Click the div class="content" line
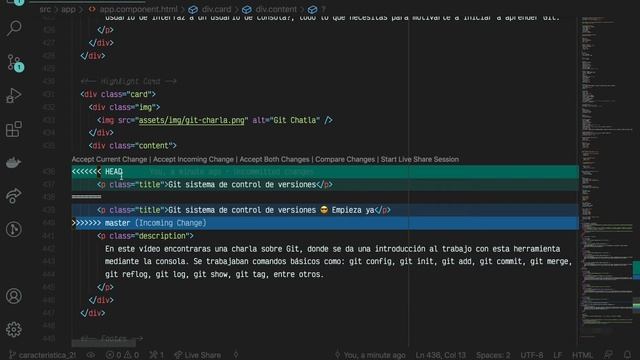Screen dimensions: 640x360 point(133,146)
